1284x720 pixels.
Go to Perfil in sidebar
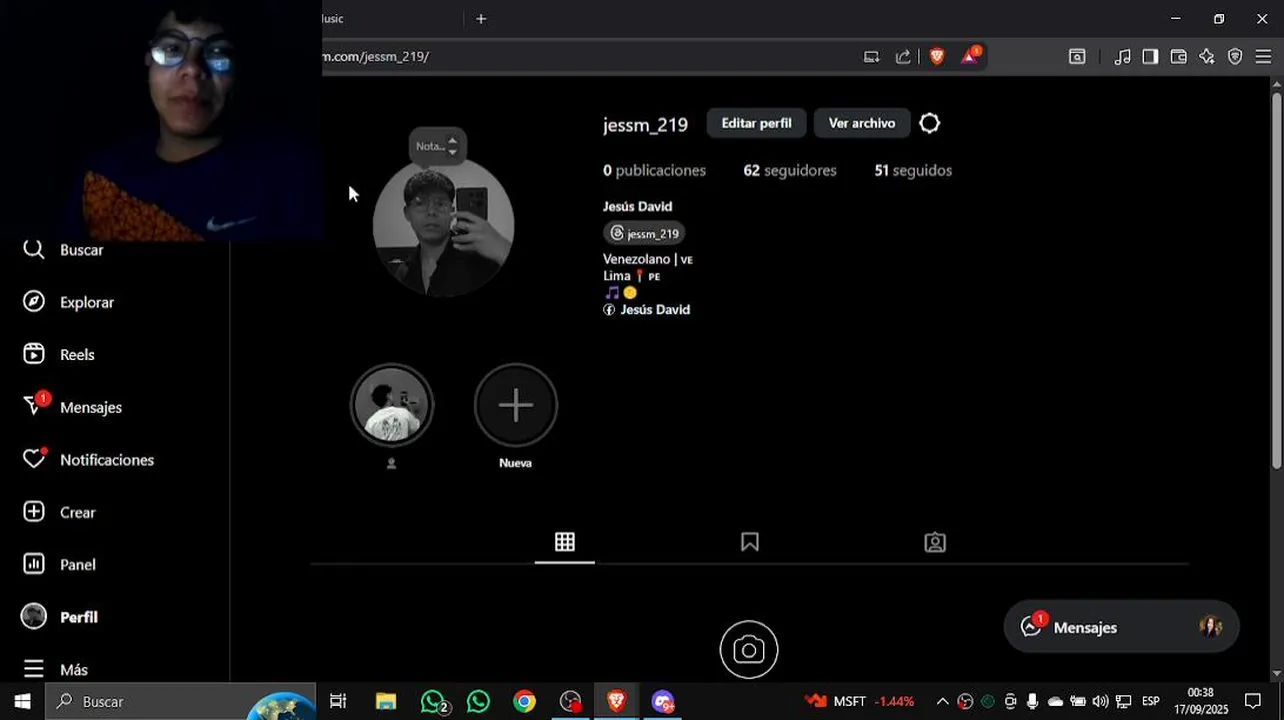click(x=60, y=617)
